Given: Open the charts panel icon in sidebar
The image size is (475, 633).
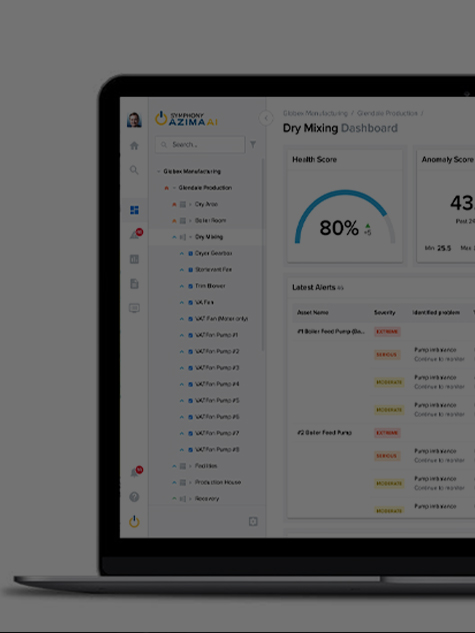Looking at the screenshot, I should [134, 259].
